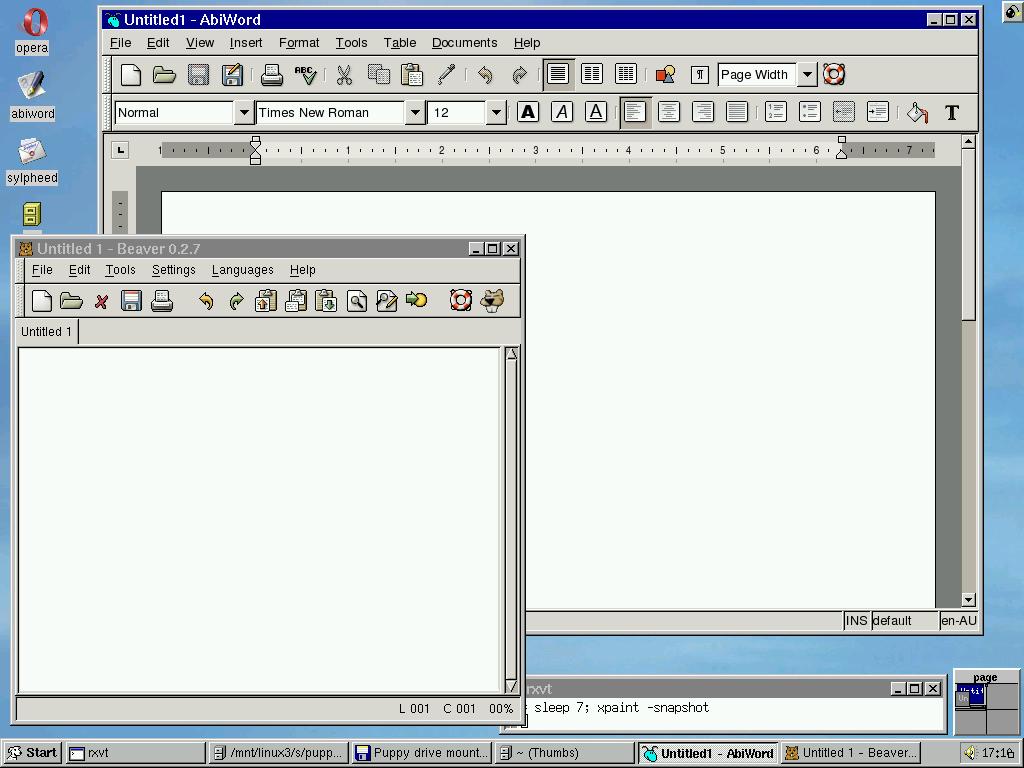The height and width of the screenshot is (768, 1024).
Task: Click the bullet list icon in AbiWord
Action: coord(810,112)
